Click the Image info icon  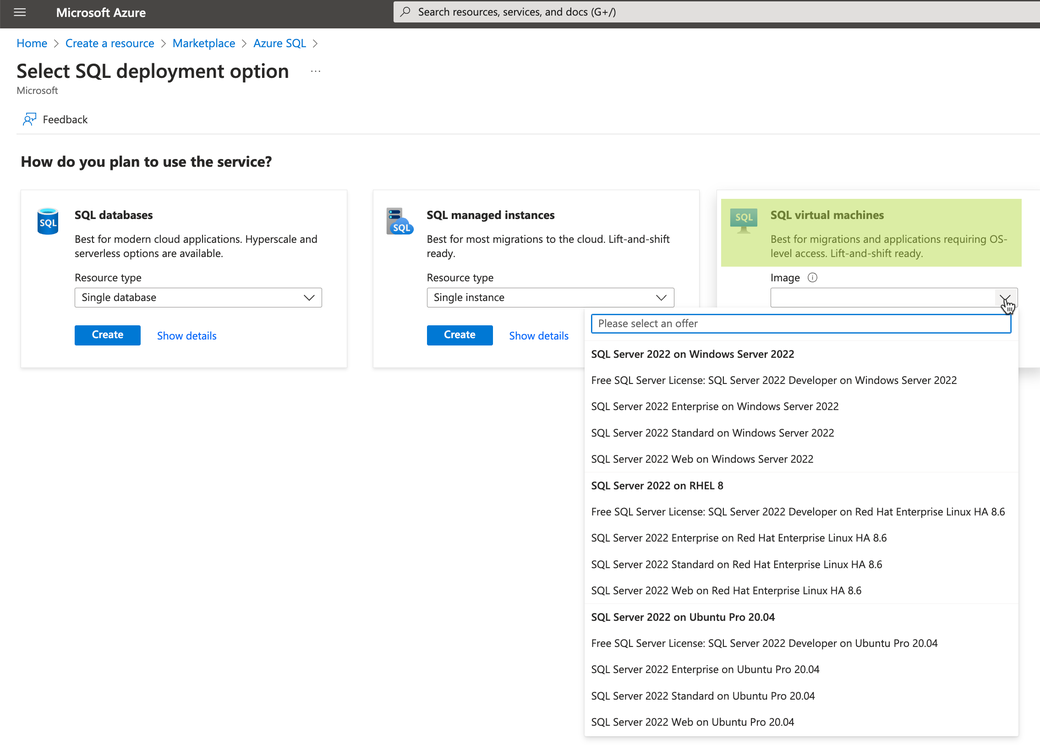coord(812,278)
